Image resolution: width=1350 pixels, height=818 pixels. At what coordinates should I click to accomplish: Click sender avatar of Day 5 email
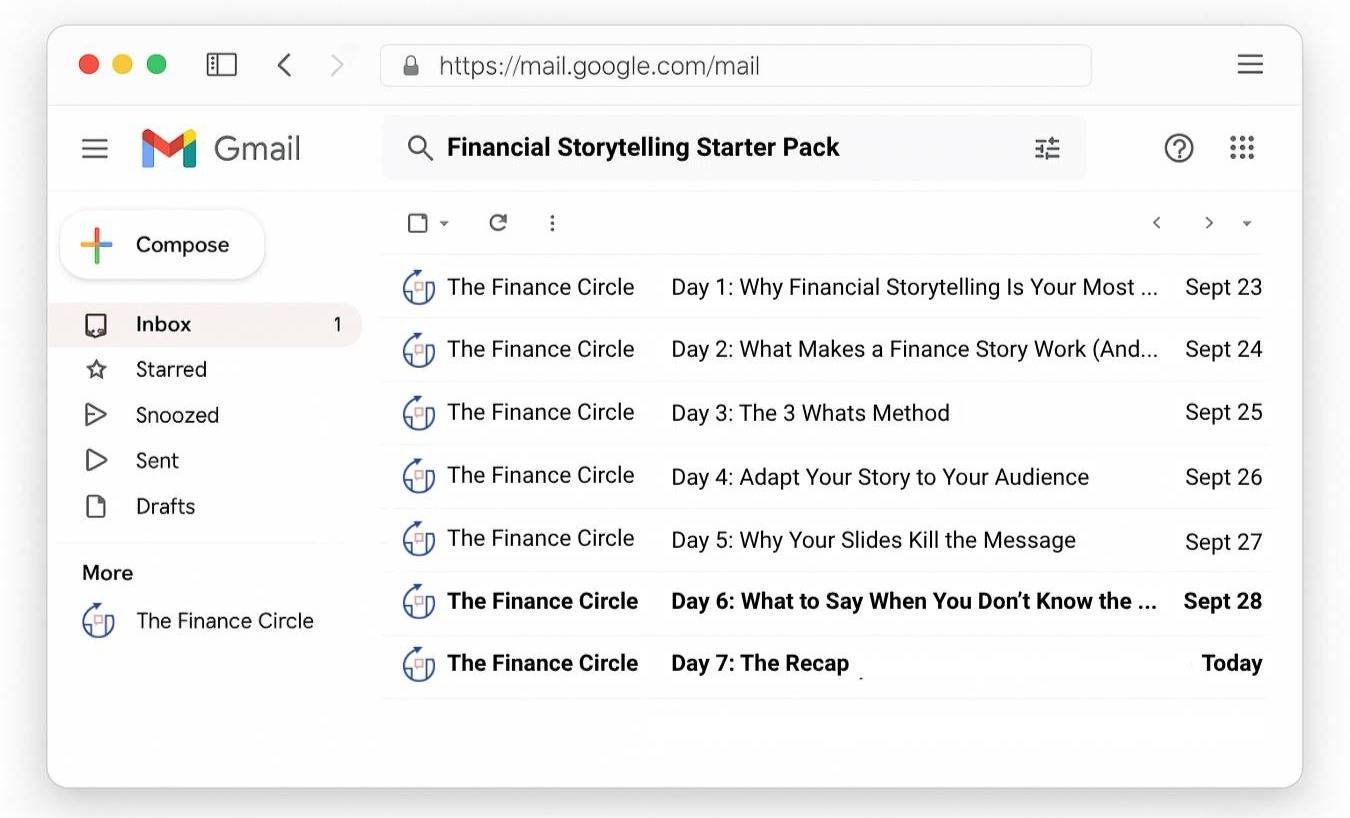419,539
